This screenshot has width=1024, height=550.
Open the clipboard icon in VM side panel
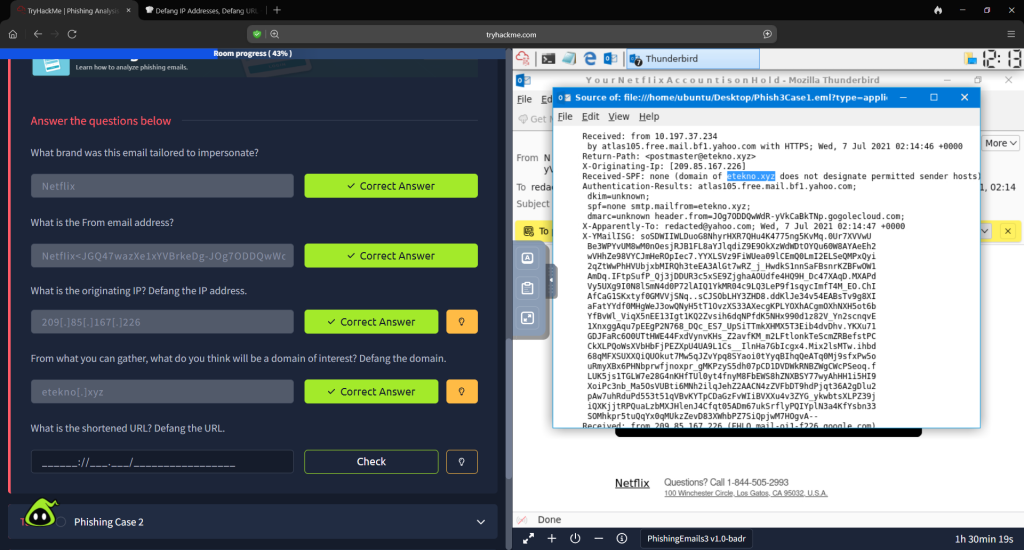pos(527,288)
